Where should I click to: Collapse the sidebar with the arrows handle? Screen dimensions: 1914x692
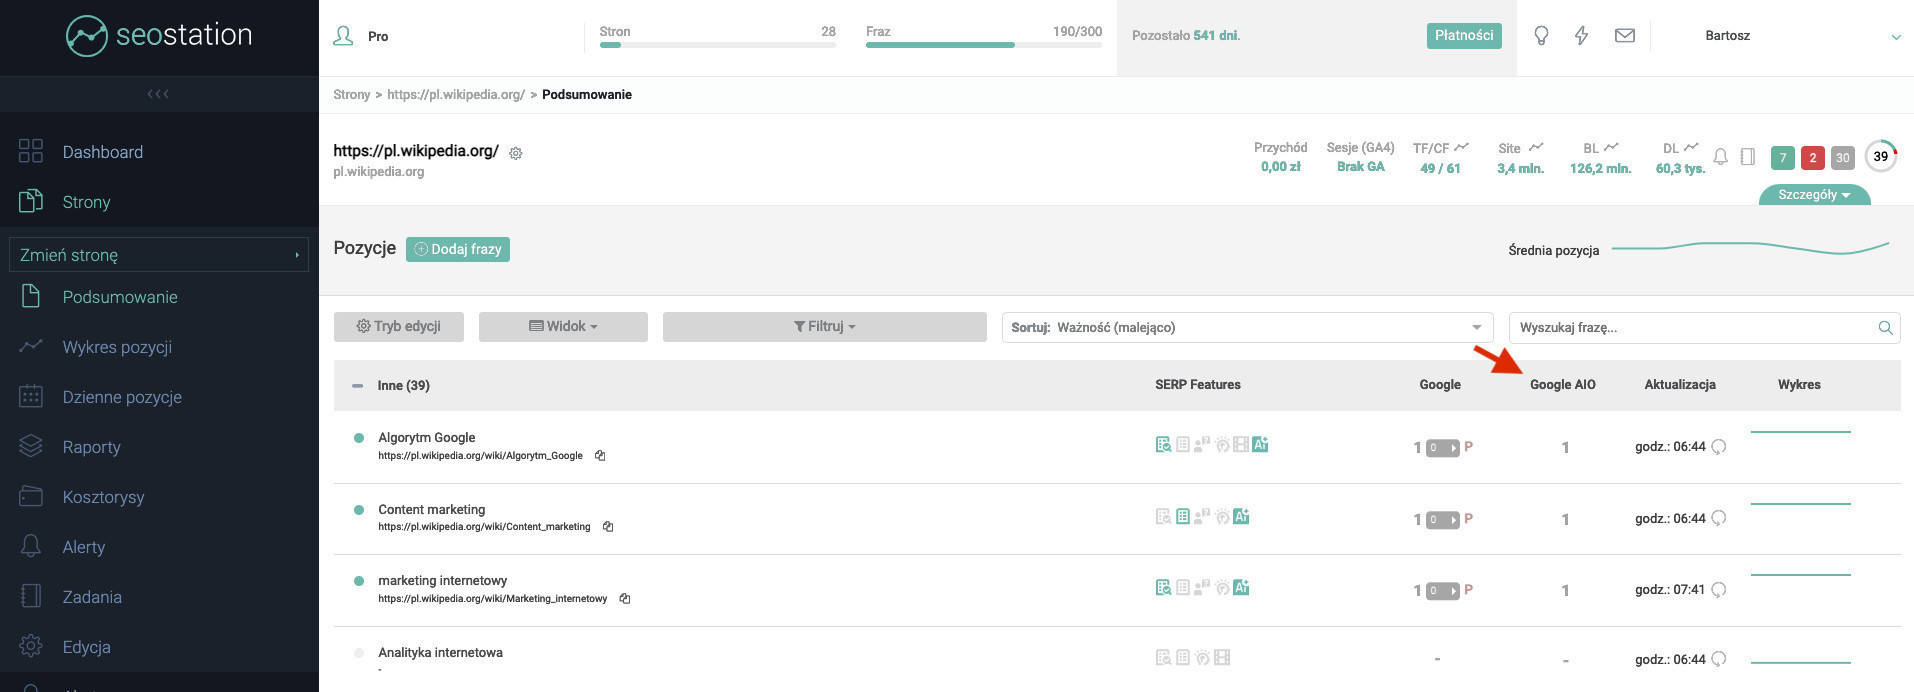pyautogui.click(x=158, y=94)
